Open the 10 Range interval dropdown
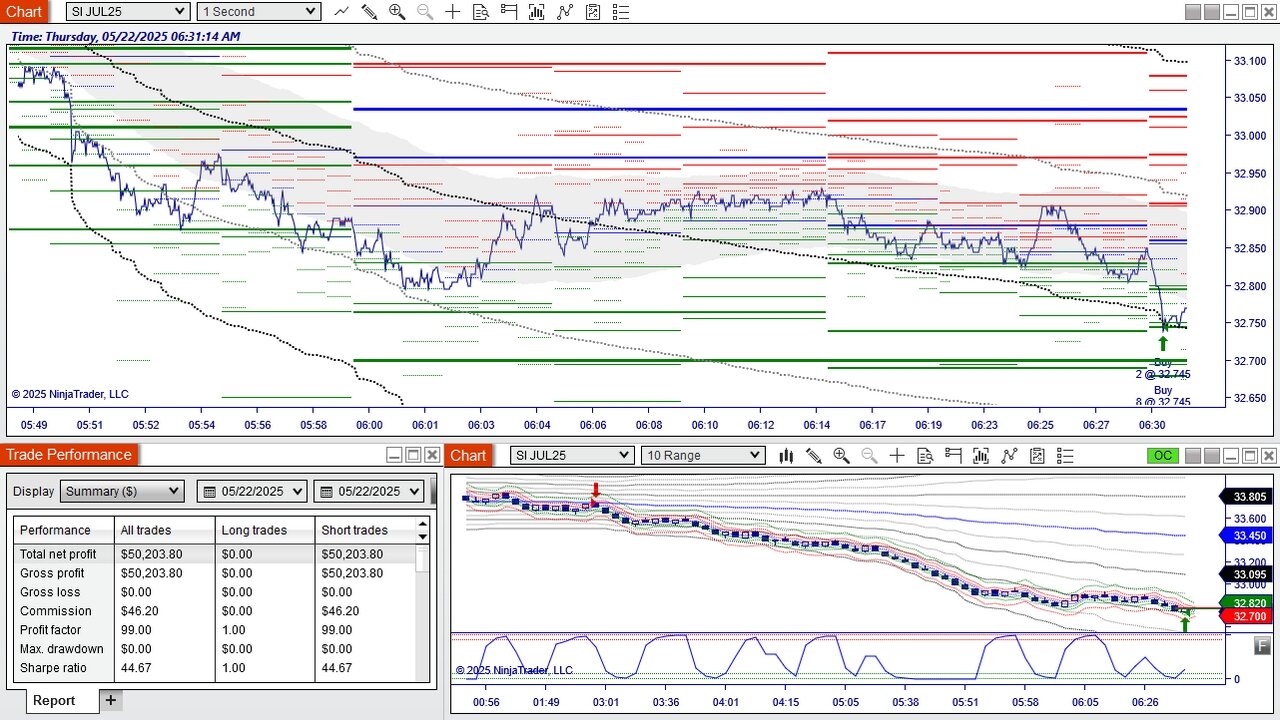This screenshot has height=720, width=1280. [703, 455]
